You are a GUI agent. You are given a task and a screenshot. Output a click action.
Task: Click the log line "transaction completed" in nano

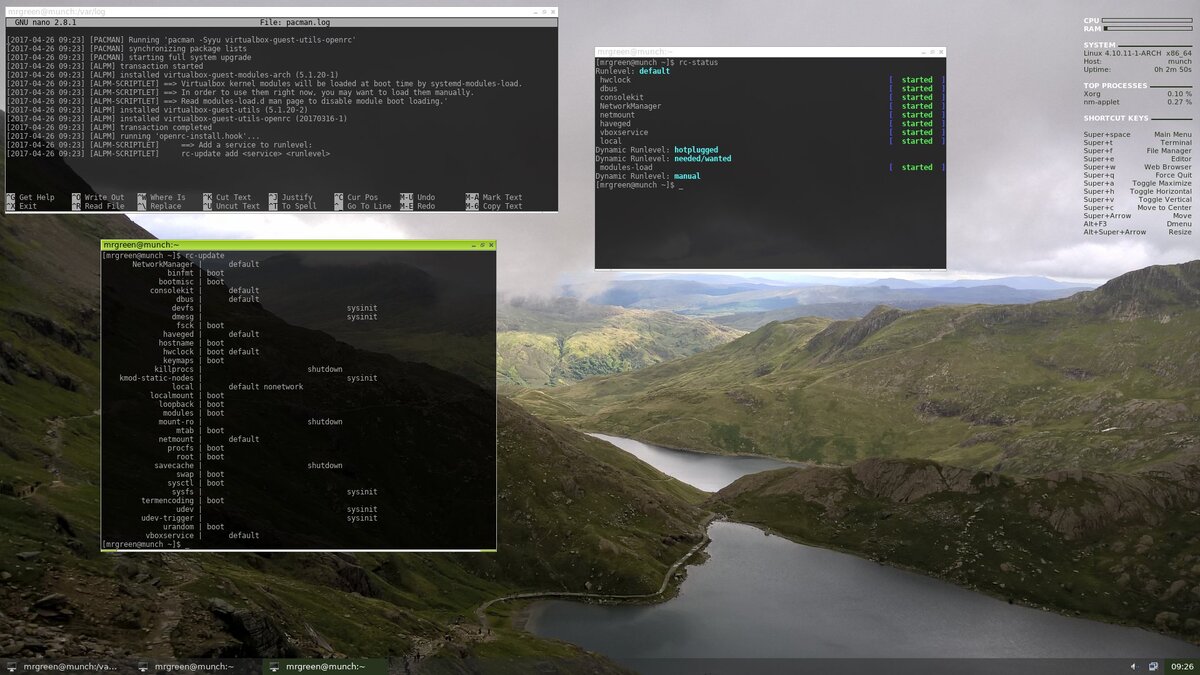(x=109, y=127)
